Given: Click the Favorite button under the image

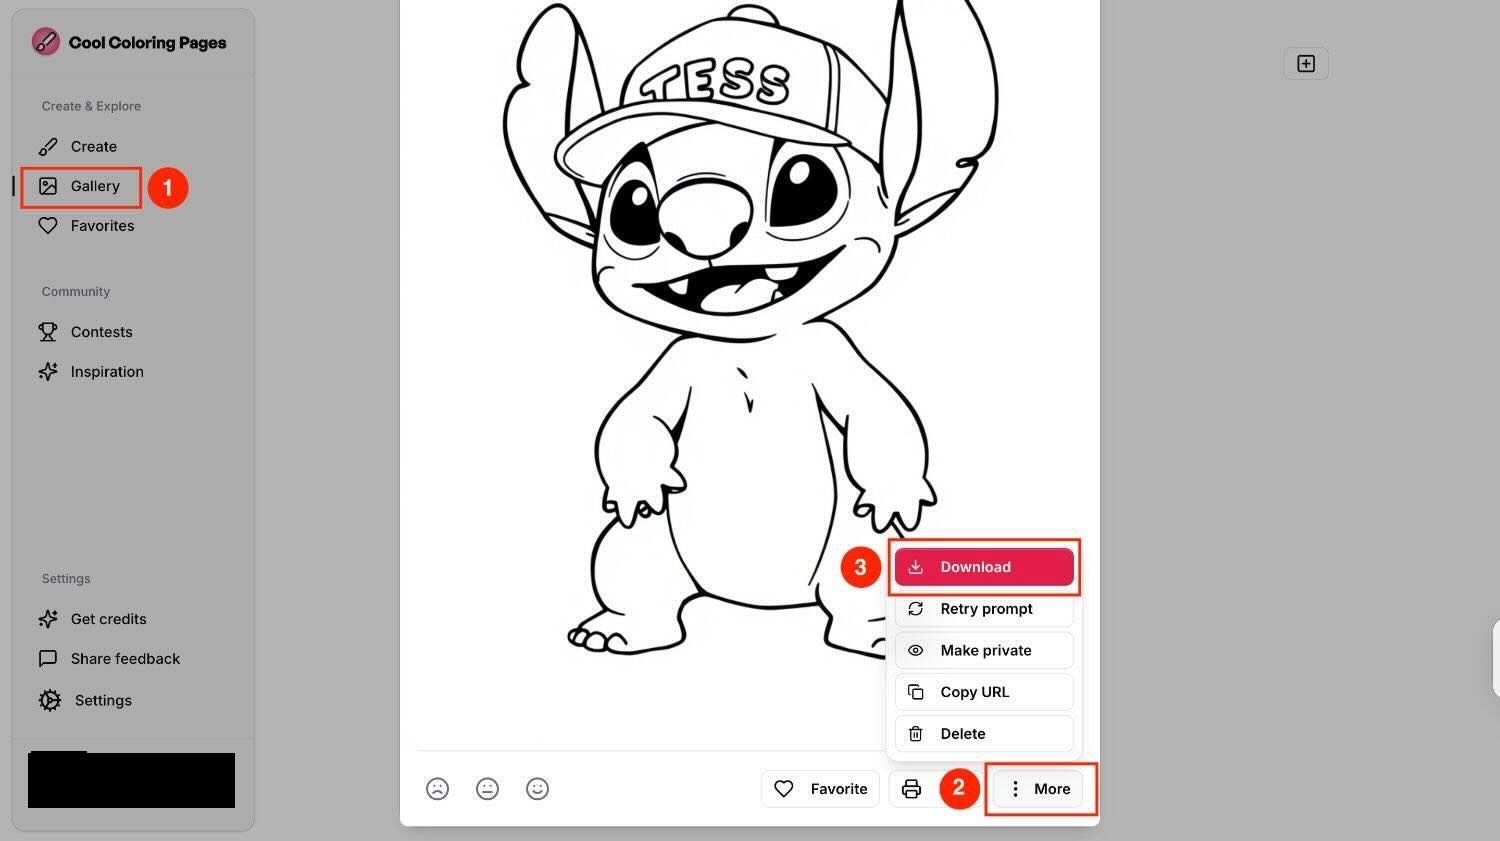Looking at the screenshot, I should (x=821, y=789).
